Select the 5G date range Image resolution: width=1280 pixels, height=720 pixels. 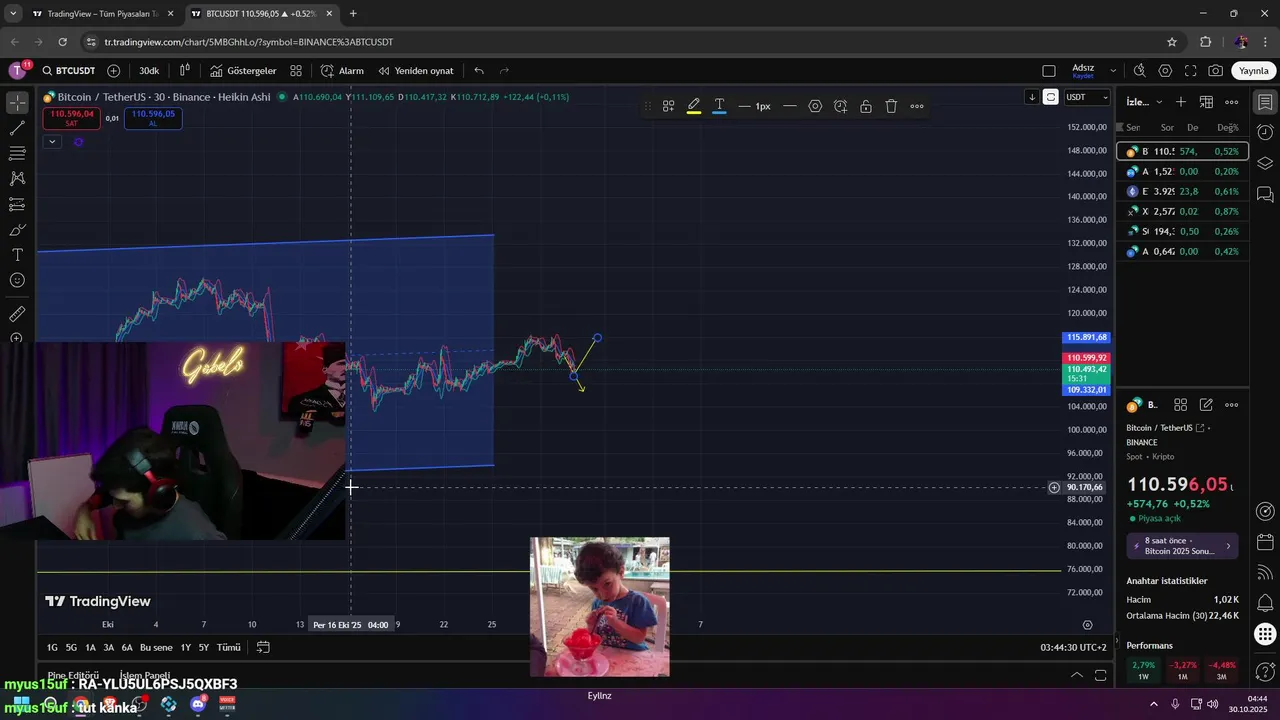pos(71,648)
